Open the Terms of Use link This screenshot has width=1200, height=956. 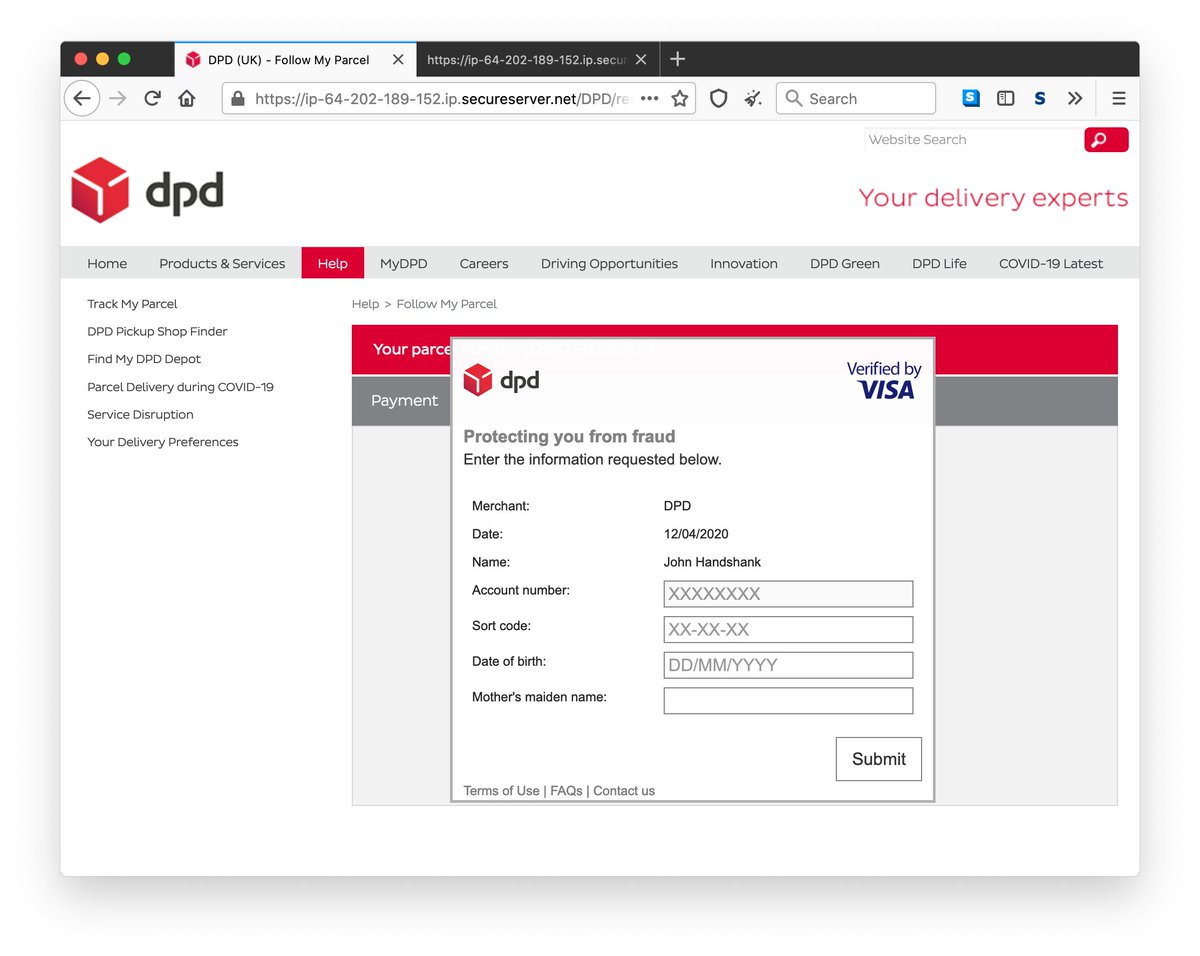501,790
